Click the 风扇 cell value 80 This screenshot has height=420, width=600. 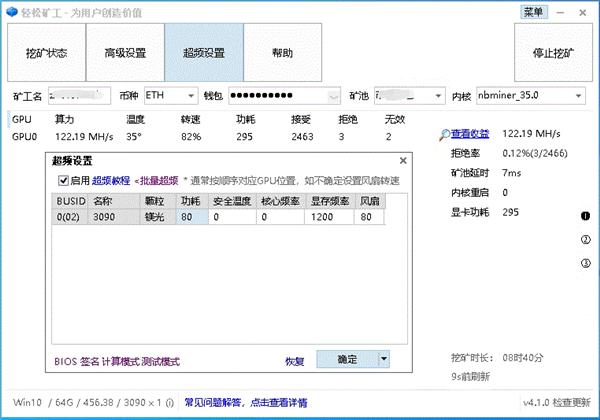coord(369,217)
